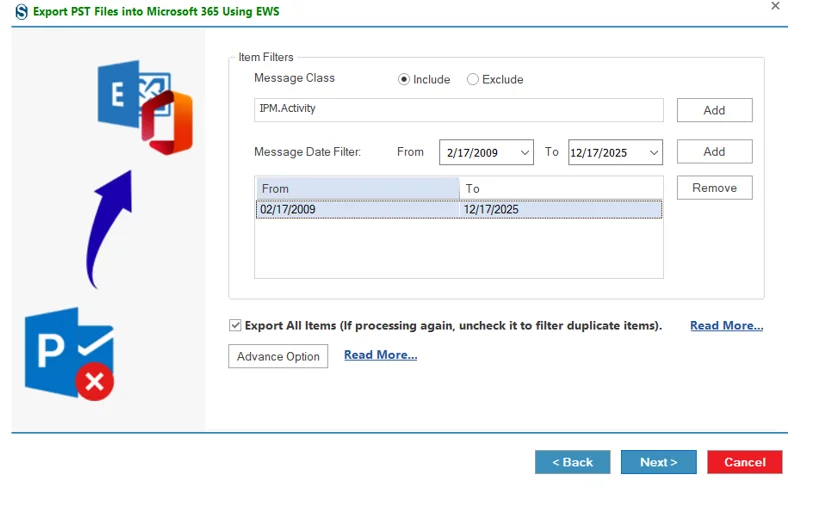Remove the selected date range
Screen dimensions: 830x505
point(714,188)
